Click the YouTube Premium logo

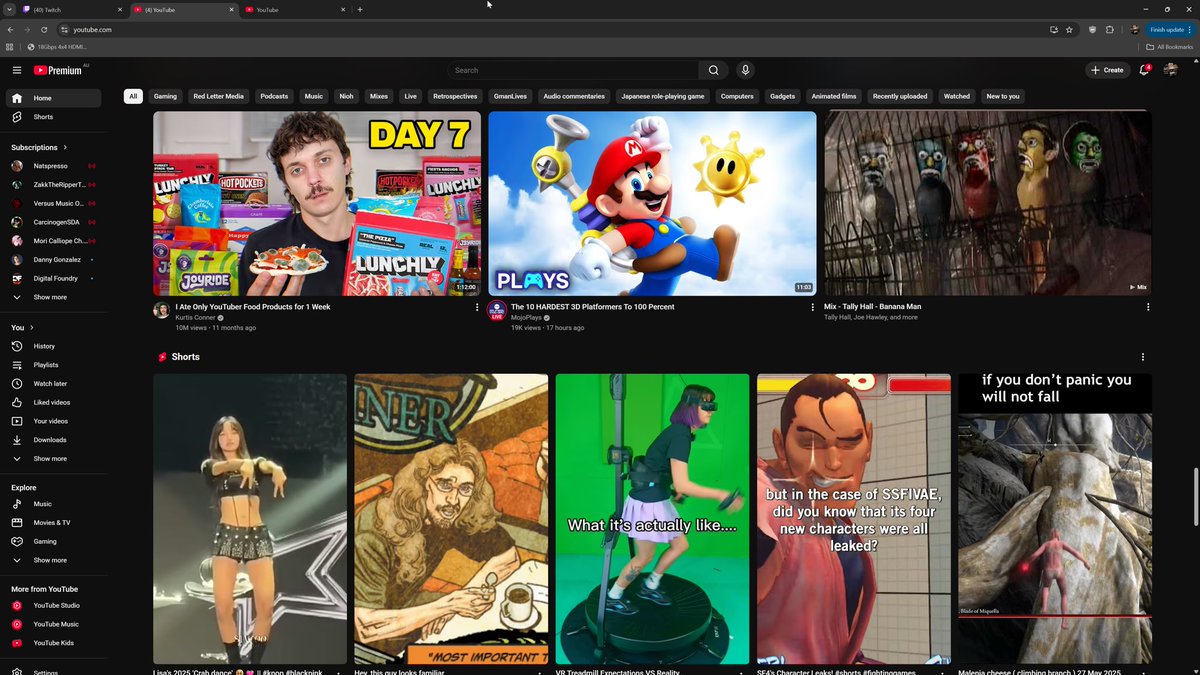pyautogui.click(x=59, y=70)
